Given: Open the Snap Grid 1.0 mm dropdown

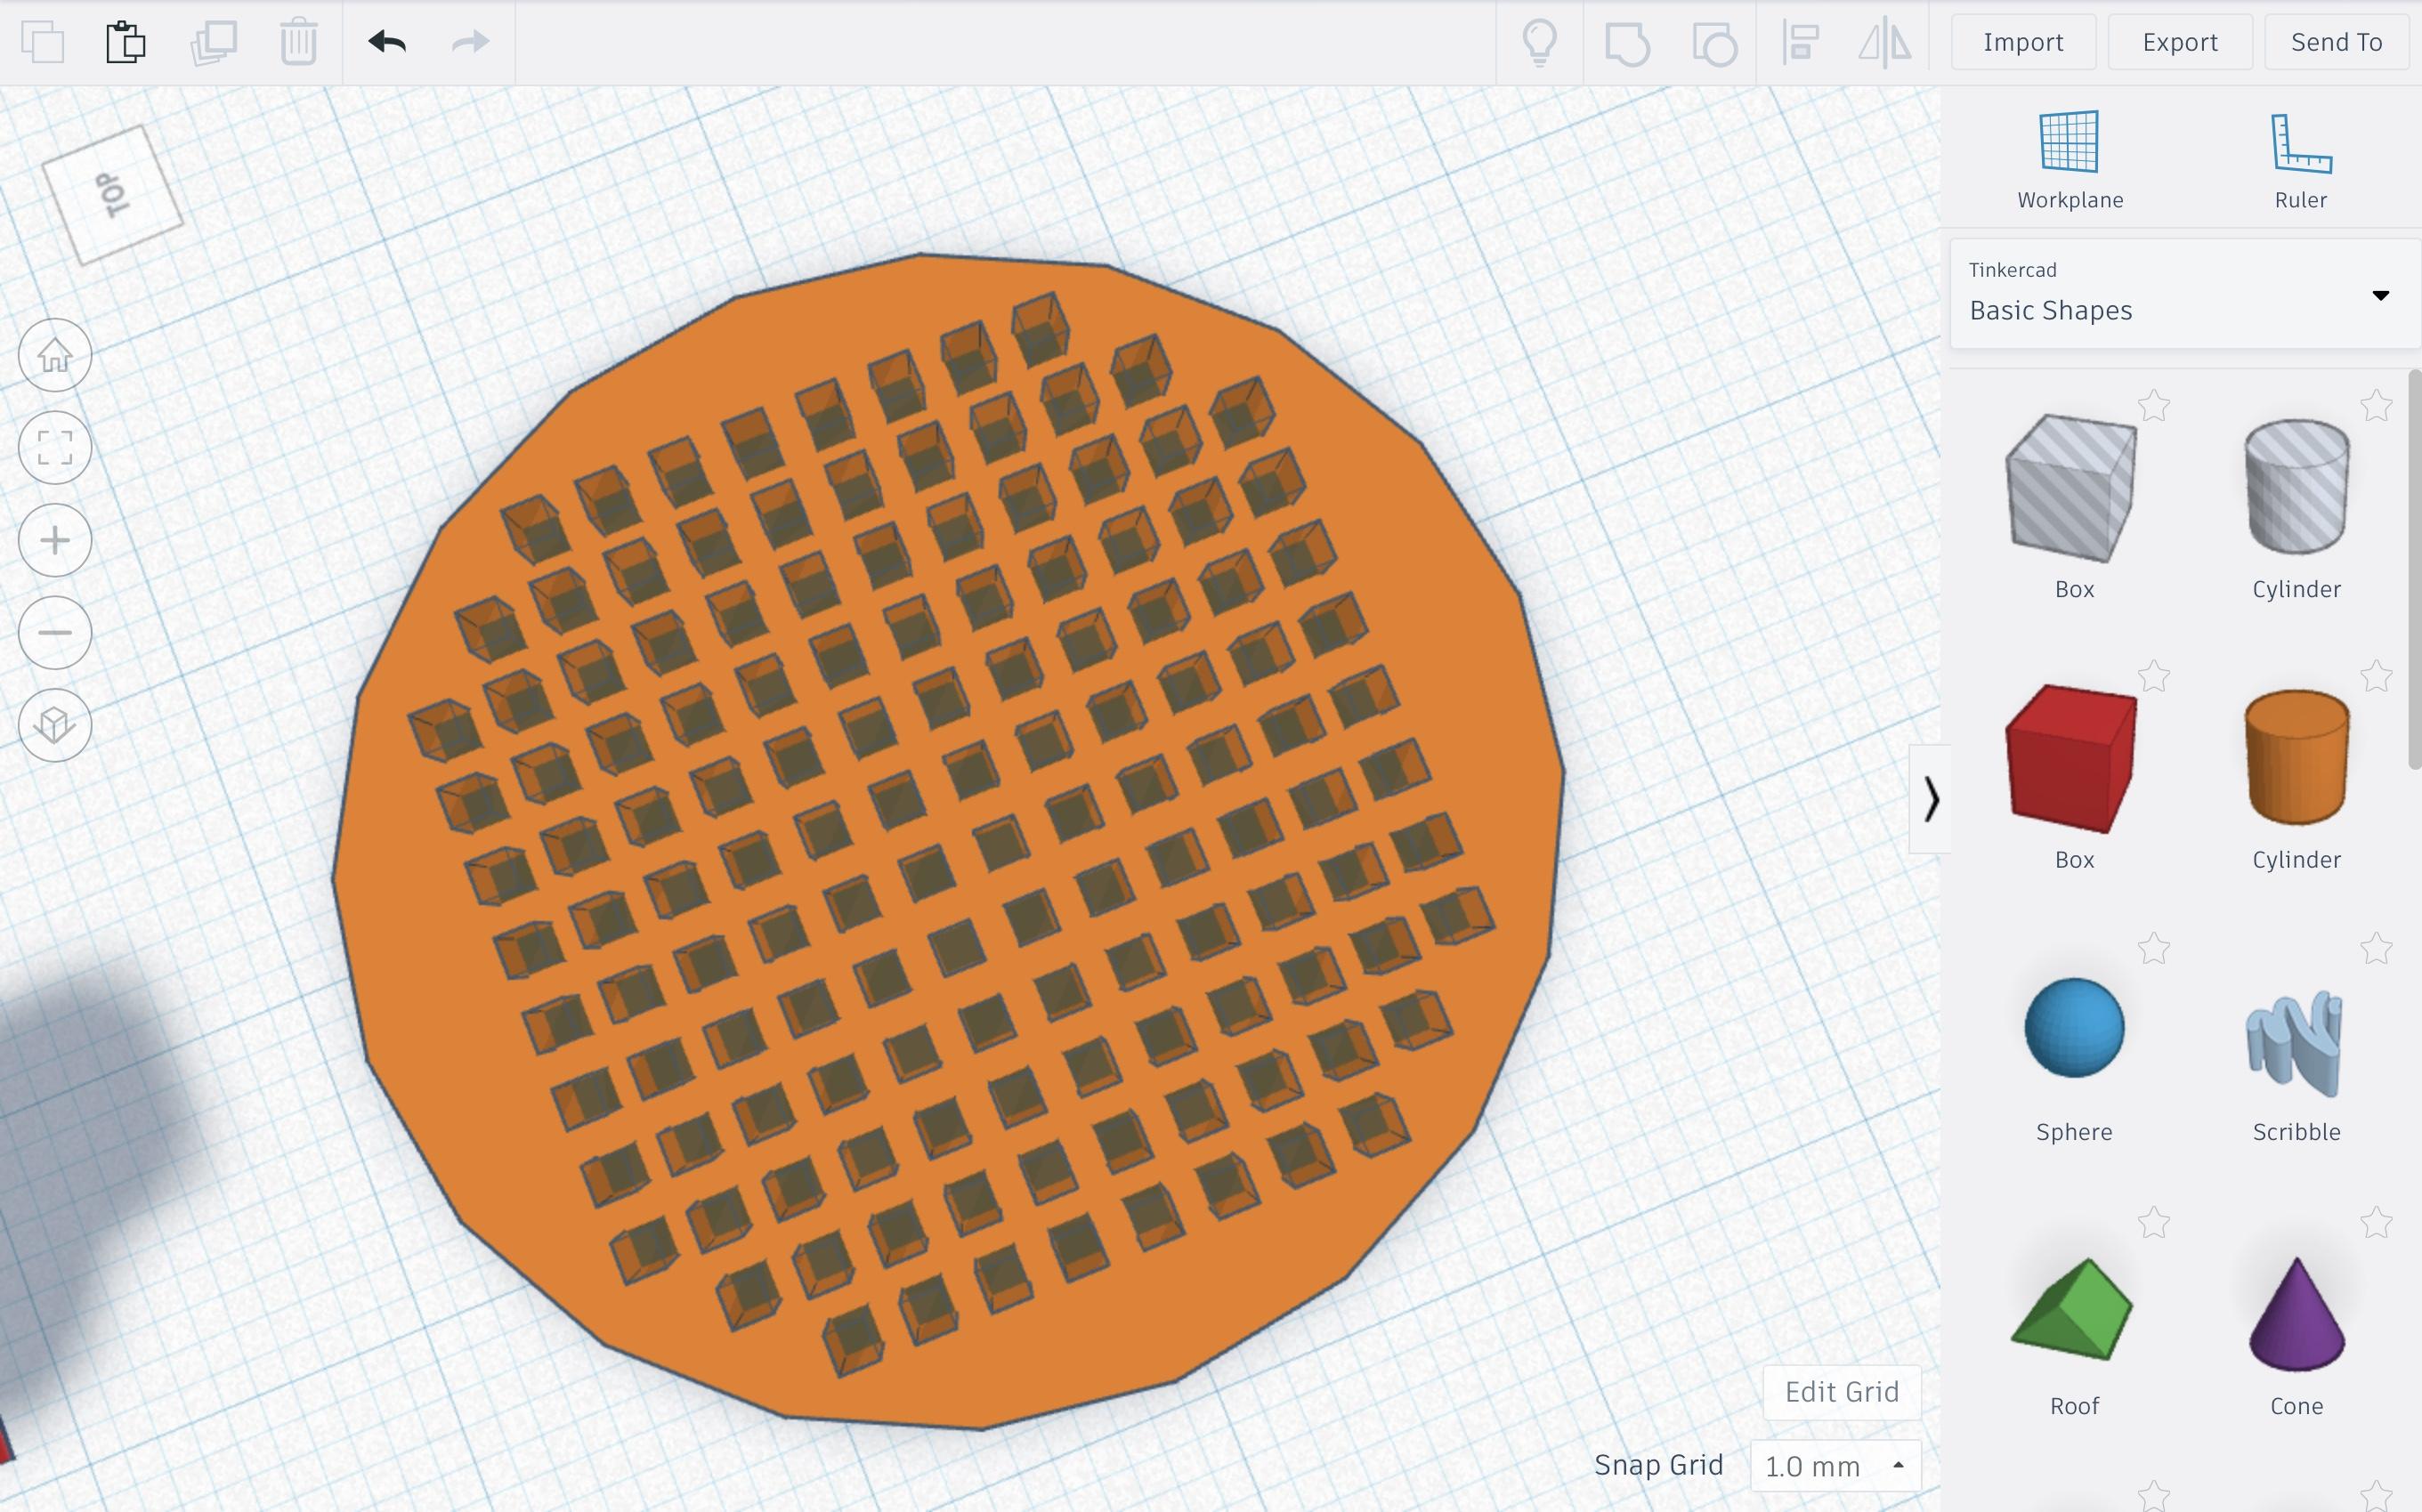Looking at the screenshot, I should coord(1835,1466).
